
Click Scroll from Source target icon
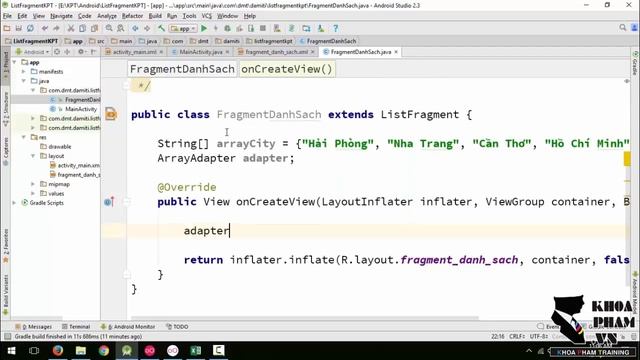[x=57, y=52]
